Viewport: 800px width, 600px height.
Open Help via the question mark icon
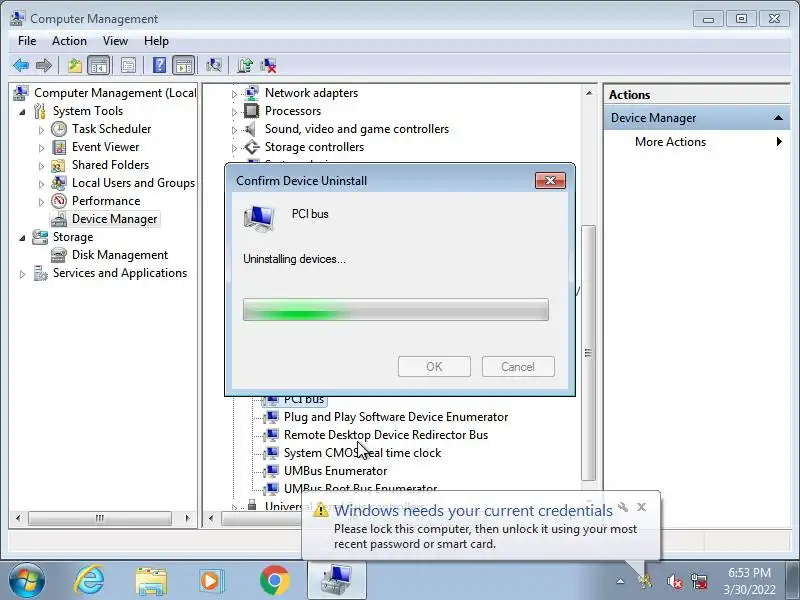159,65
